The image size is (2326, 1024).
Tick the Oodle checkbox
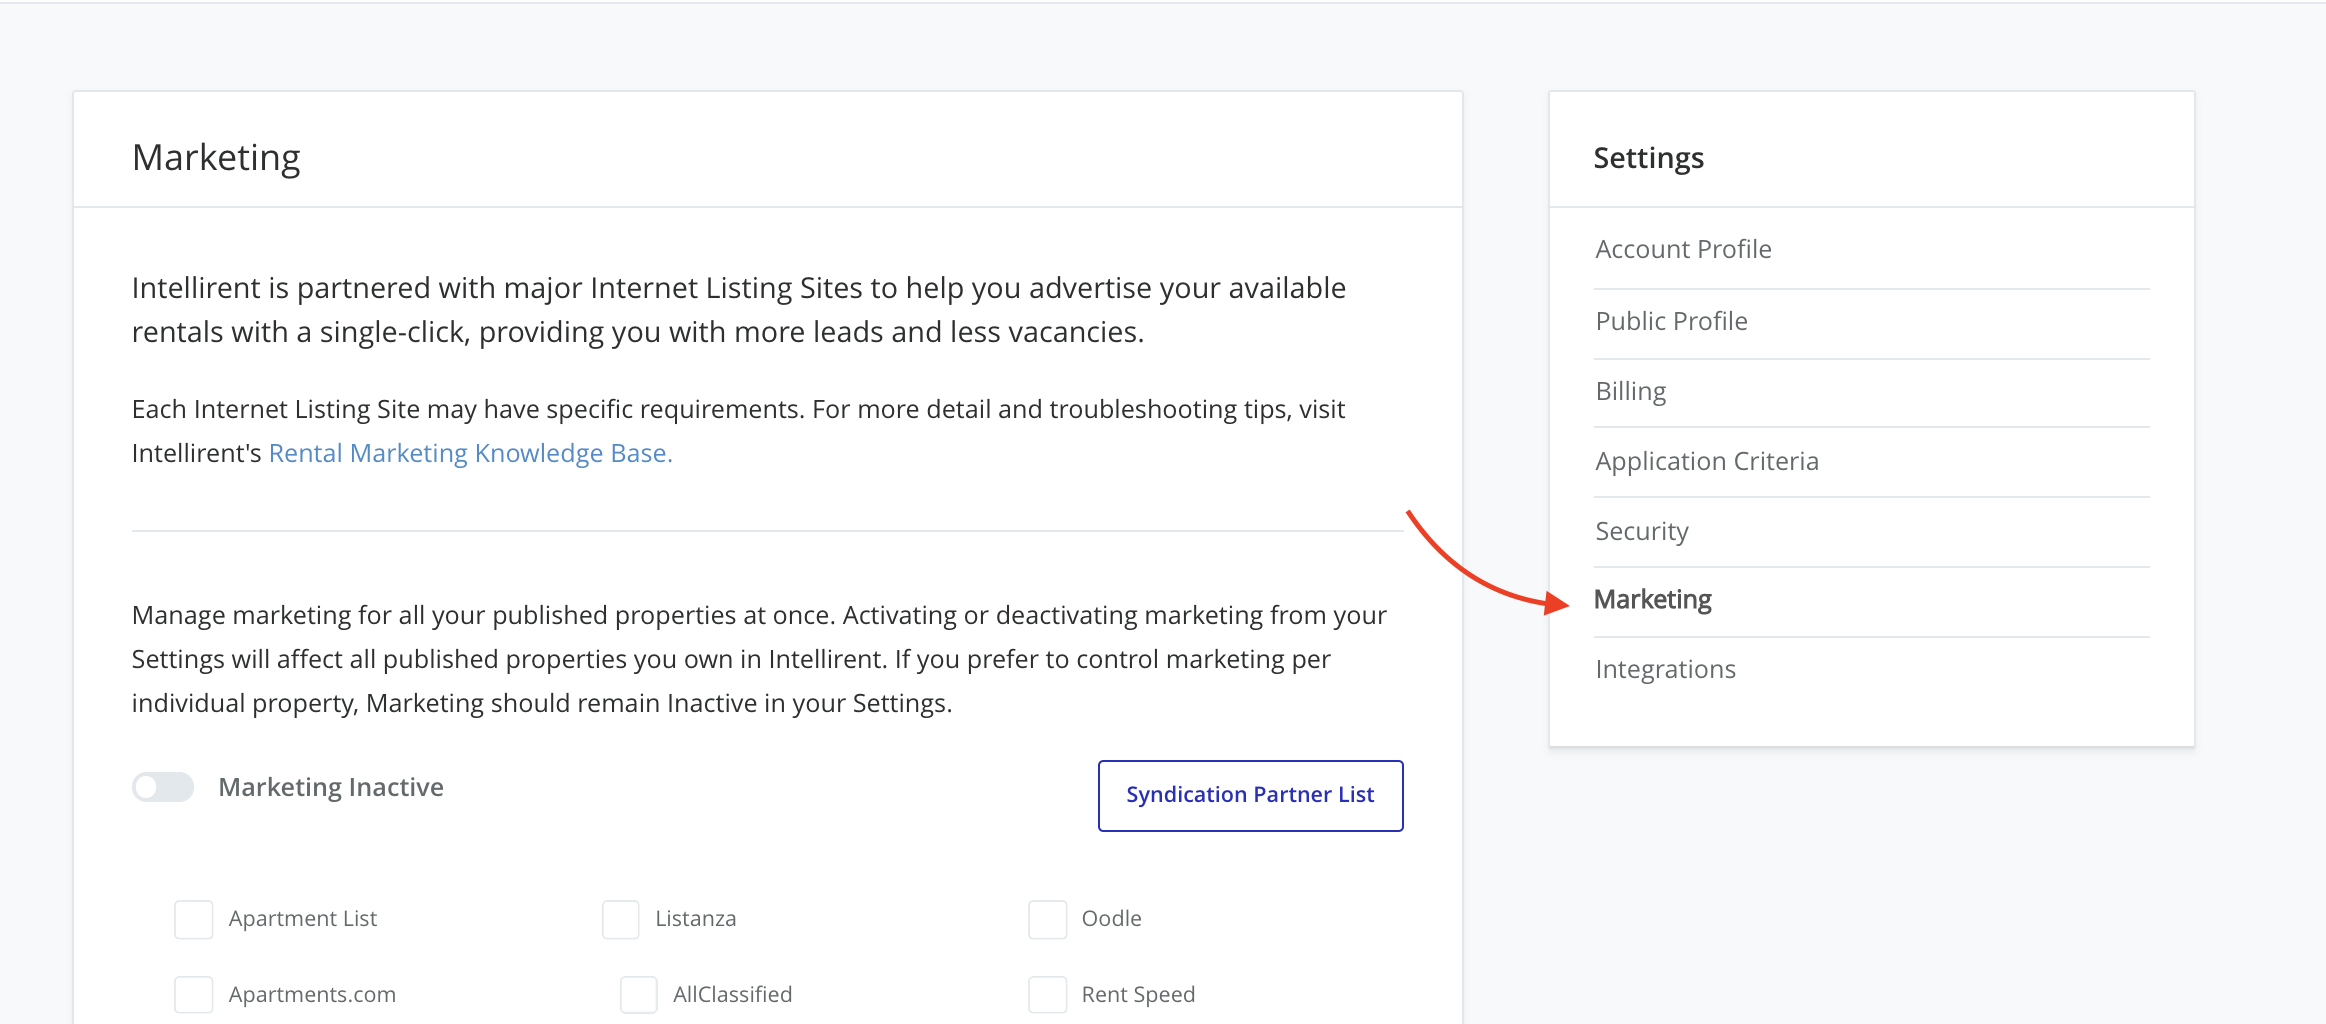point(1047,919)
